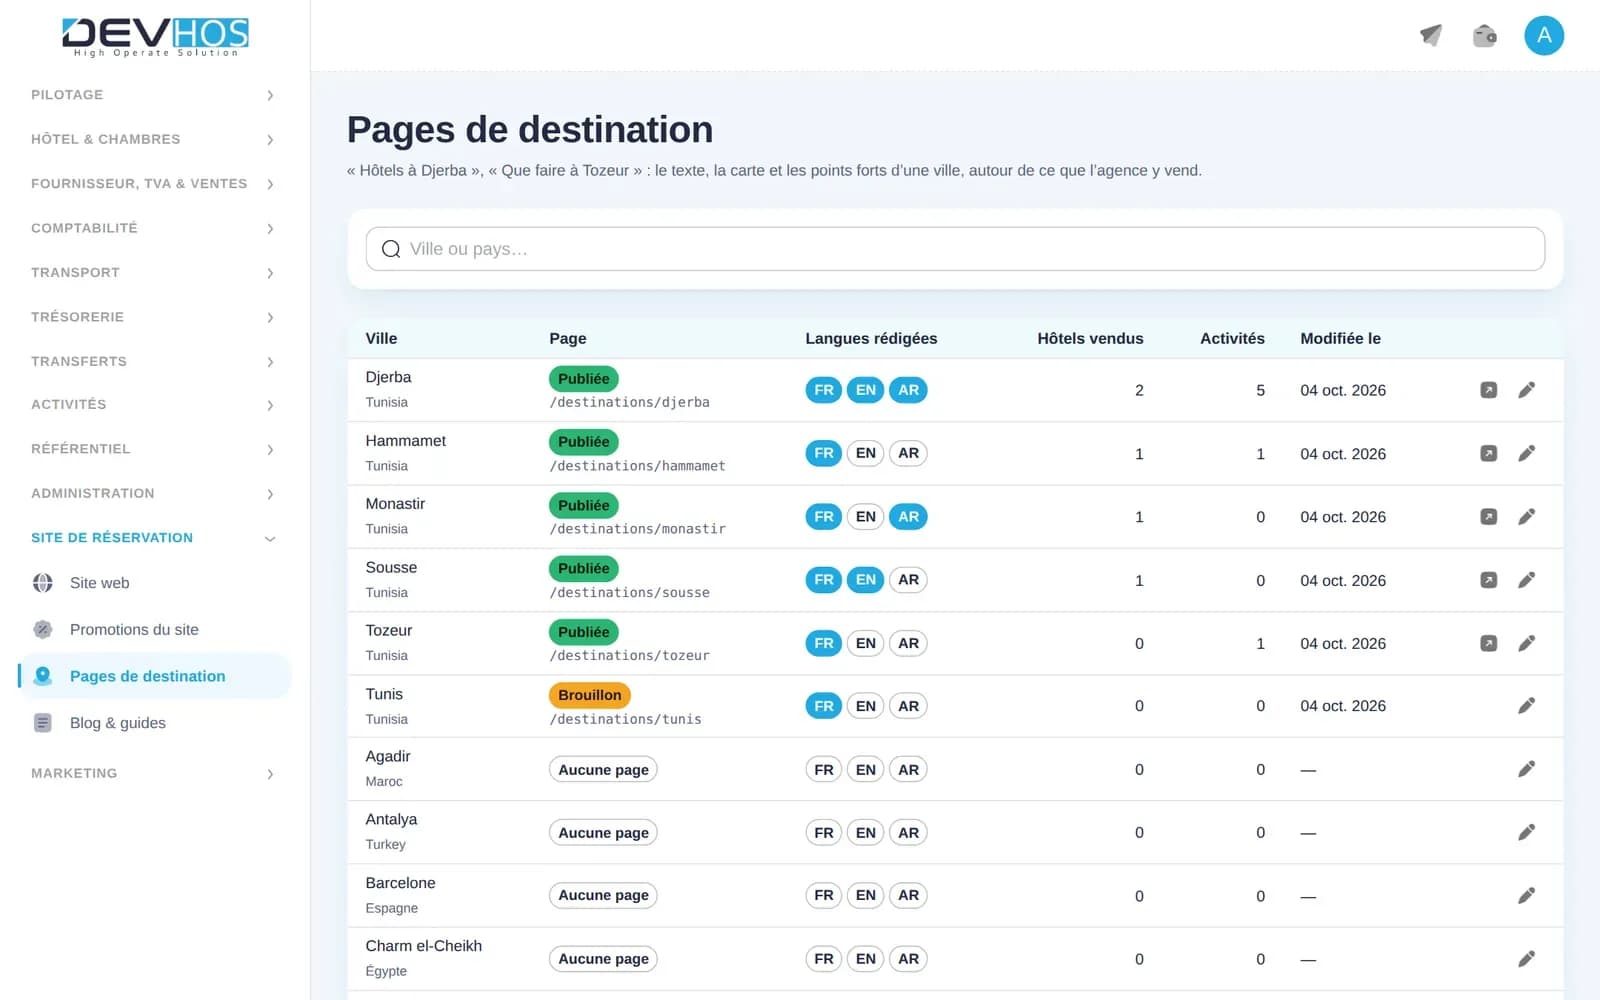
Task: Expand the Hôtel & Chambres section
Action: [x=153, y=139]
